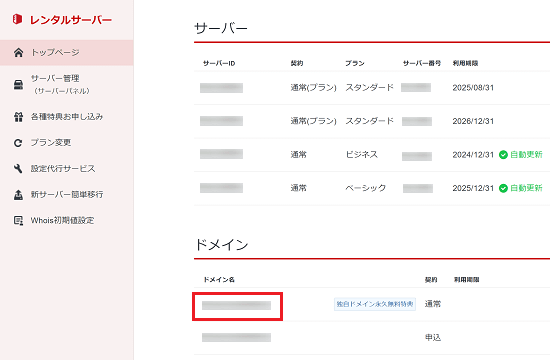Click green check icon on 2025/12/31 row
This screenshot has width=550, height=360.
[x=503, y=188]
